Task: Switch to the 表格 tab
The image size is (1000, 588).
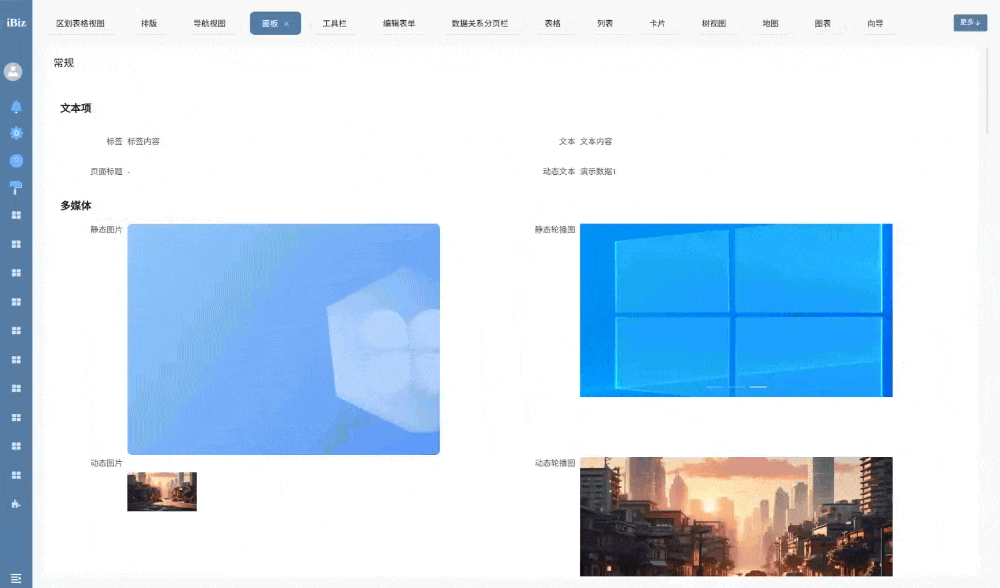Action: pyautogui.click(x=552, y=24)
